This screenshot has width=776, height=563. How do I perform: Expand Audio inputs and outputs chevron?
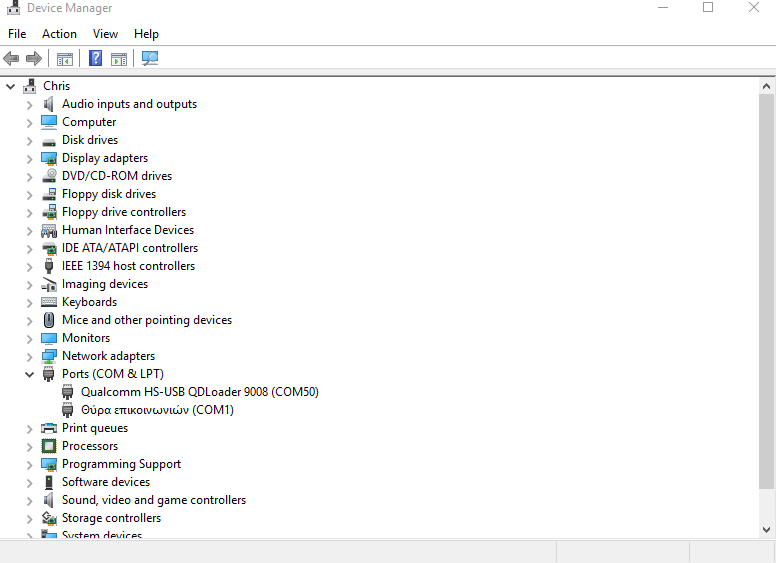29,105
